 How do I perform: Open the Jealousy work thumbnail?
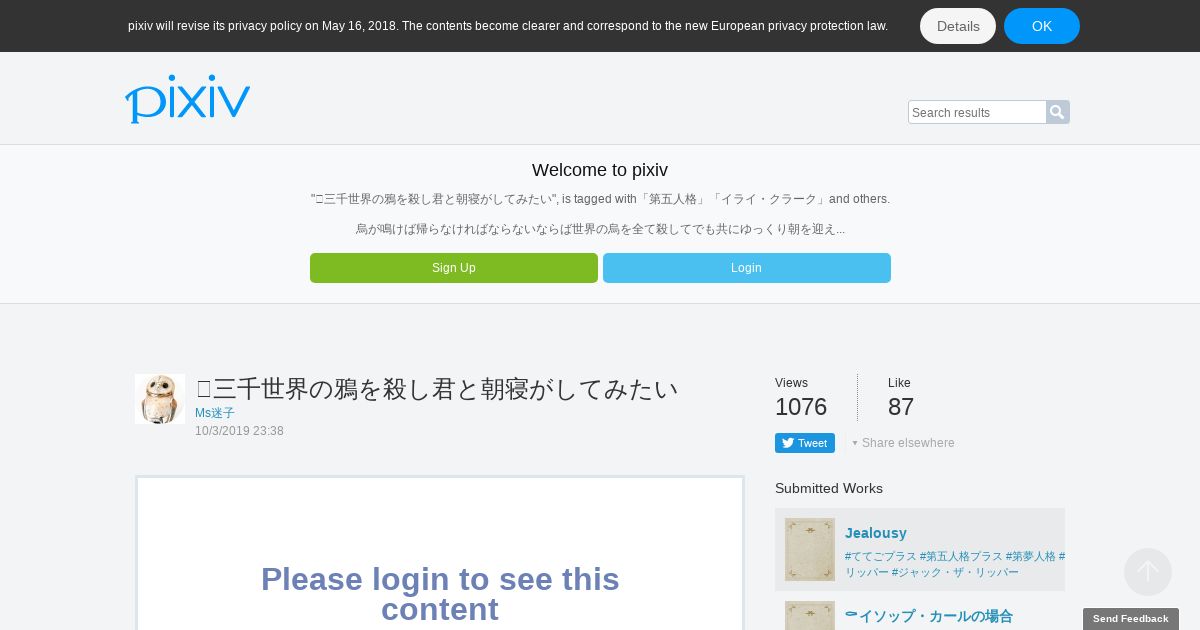tap(810, 549)
